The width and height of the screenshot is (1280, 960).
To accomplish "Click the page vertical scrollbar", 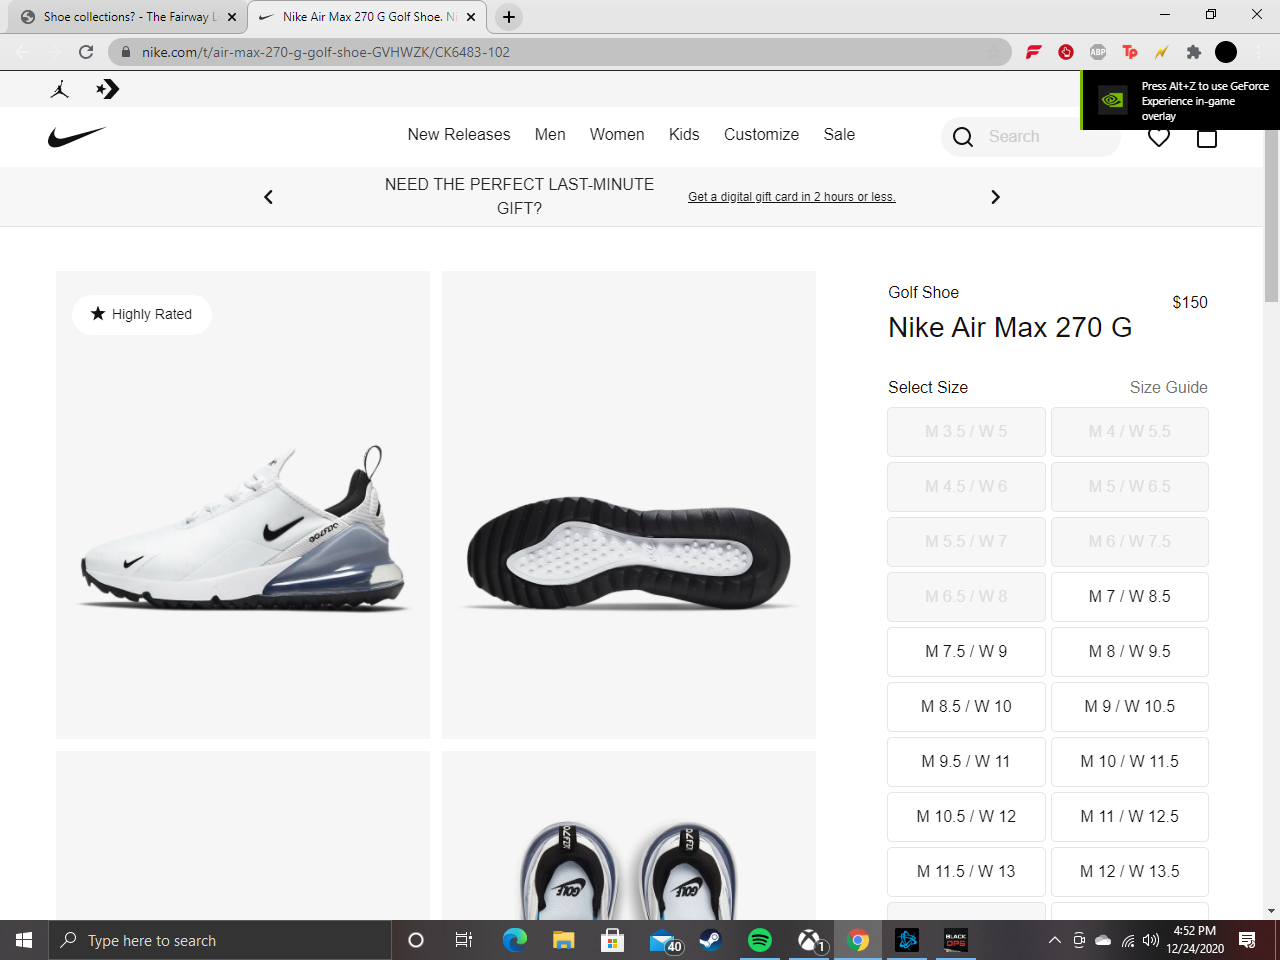I will pyautogui.click(x=1271, y=215).
